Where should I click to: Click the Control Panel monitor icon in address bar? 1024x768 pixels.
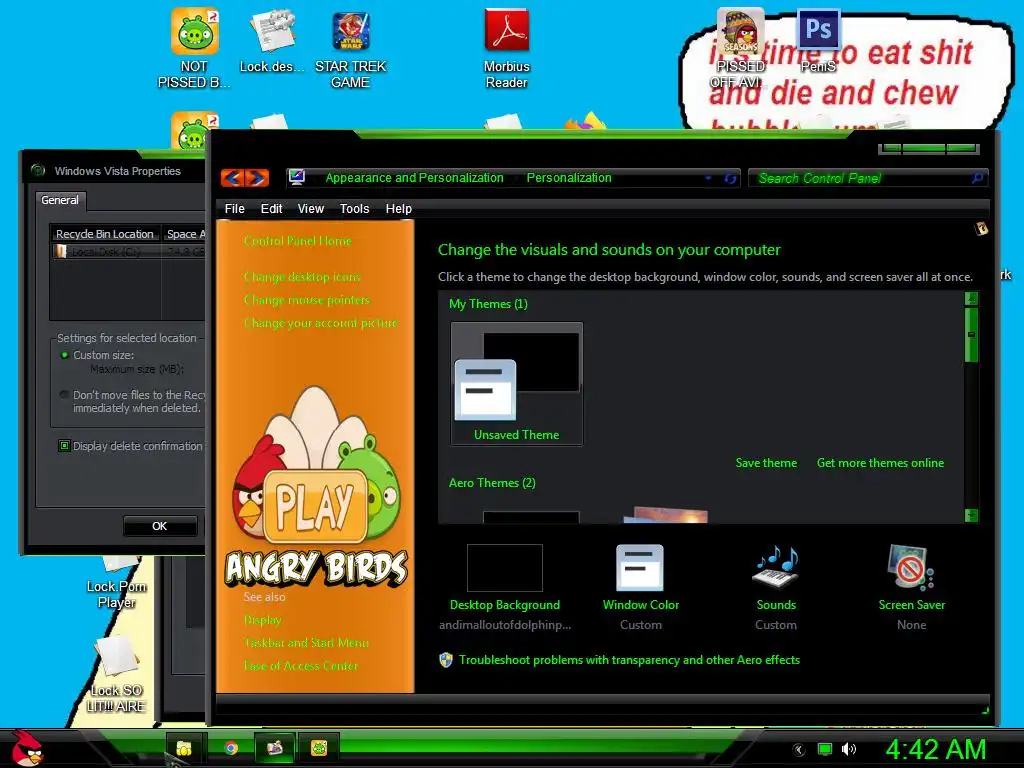(297, 178)
